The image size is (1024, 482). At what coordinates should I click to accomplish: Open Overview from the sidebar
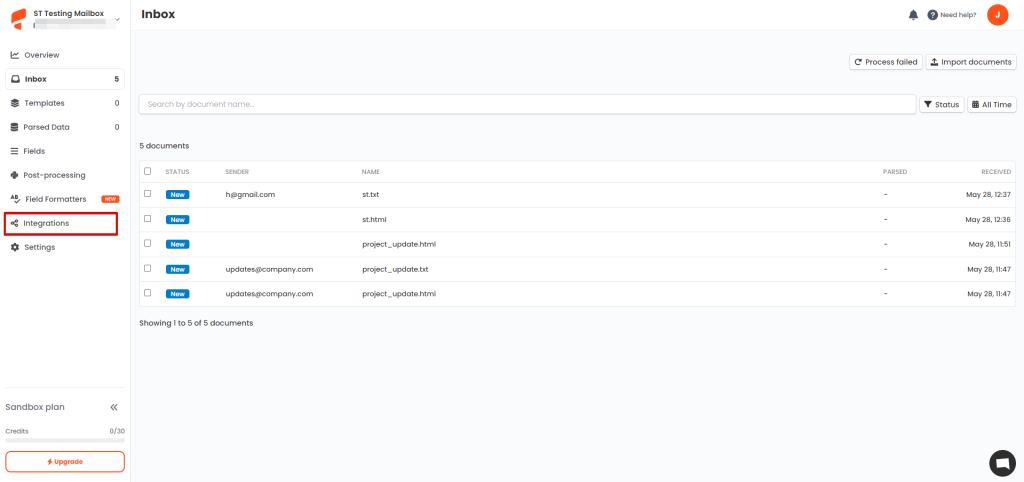click(x=41, y=55)
